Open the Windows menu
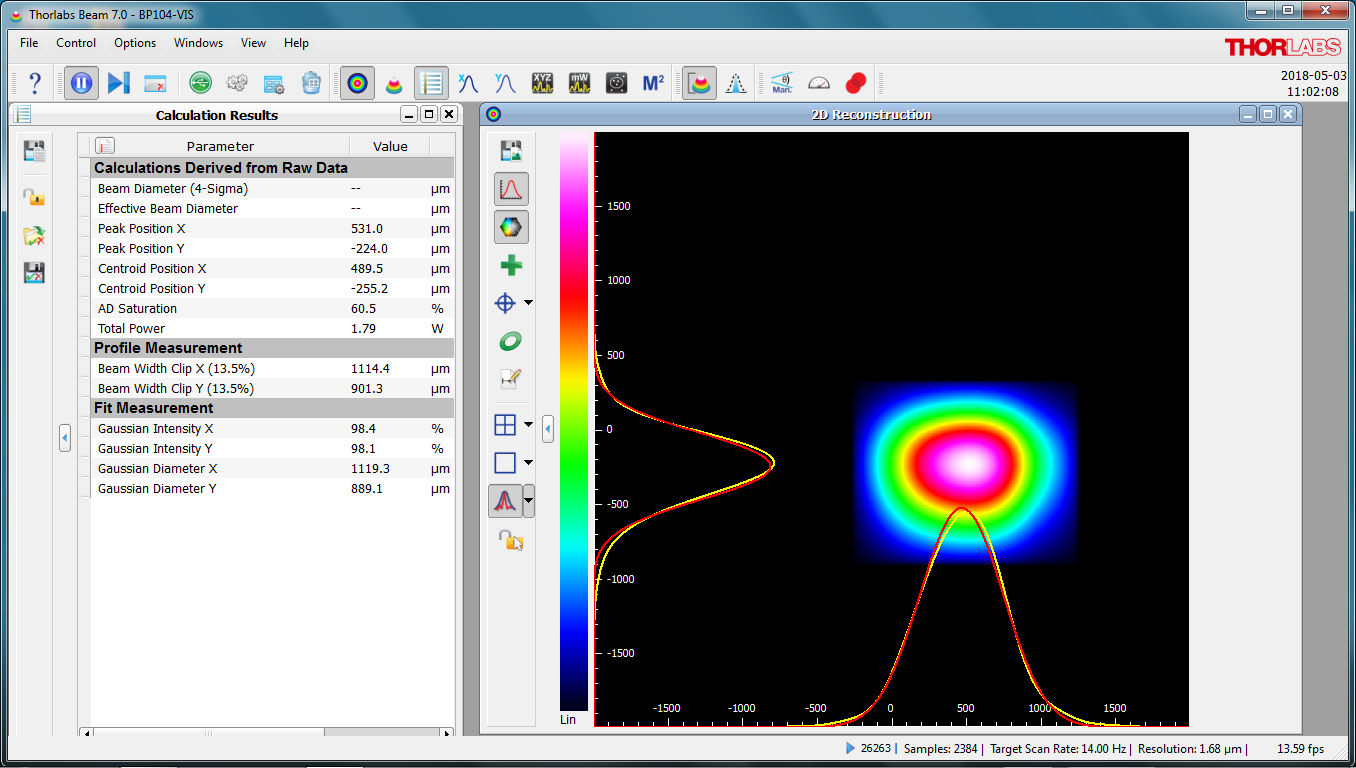 198,43
